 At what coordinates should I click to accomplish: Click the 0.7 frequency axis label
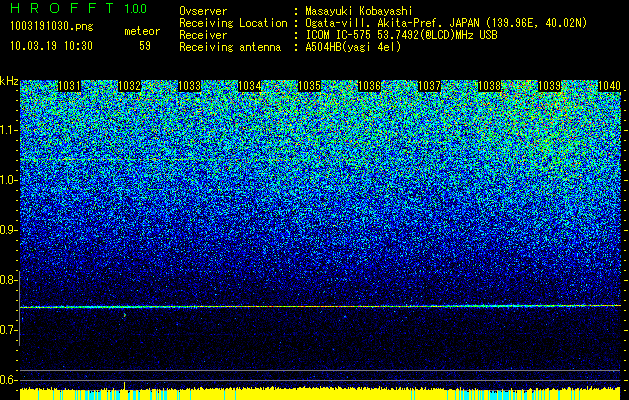[9, 330]
